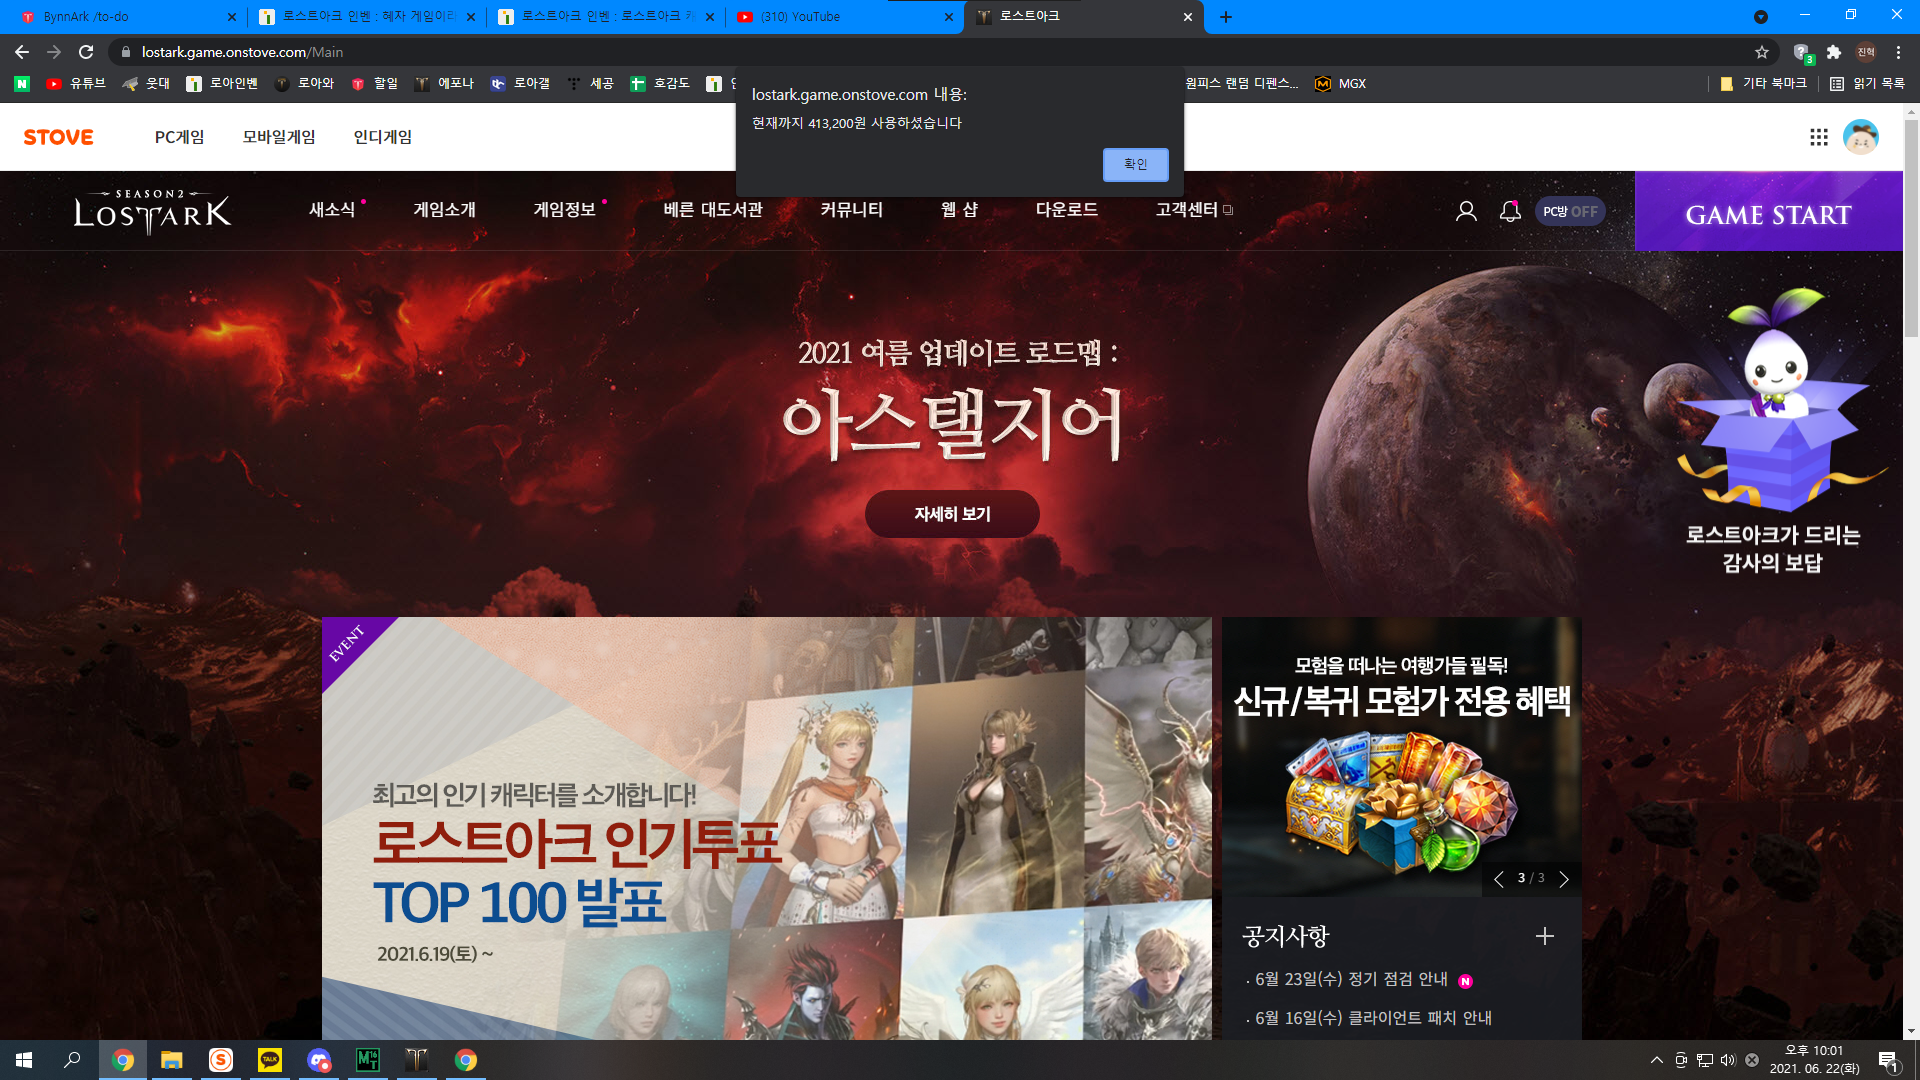Toggle the PC방 OFF switch
Screen dimensions: 1920x1080
1570,211
